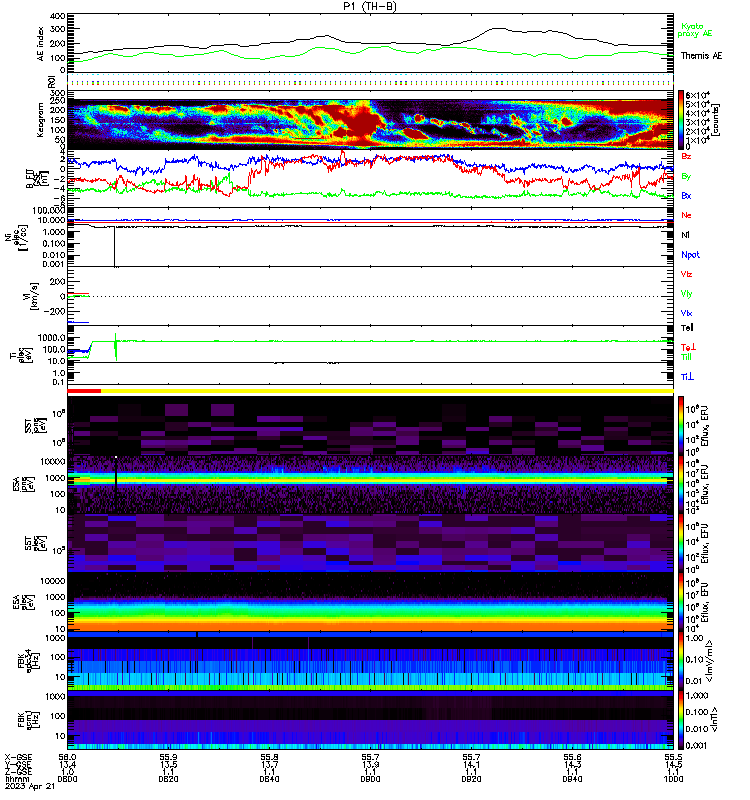This screenshot has width=750, height=800.
Task: Click the <|mV/m|> color bar of FBK panel
Action: click(681, 661)
